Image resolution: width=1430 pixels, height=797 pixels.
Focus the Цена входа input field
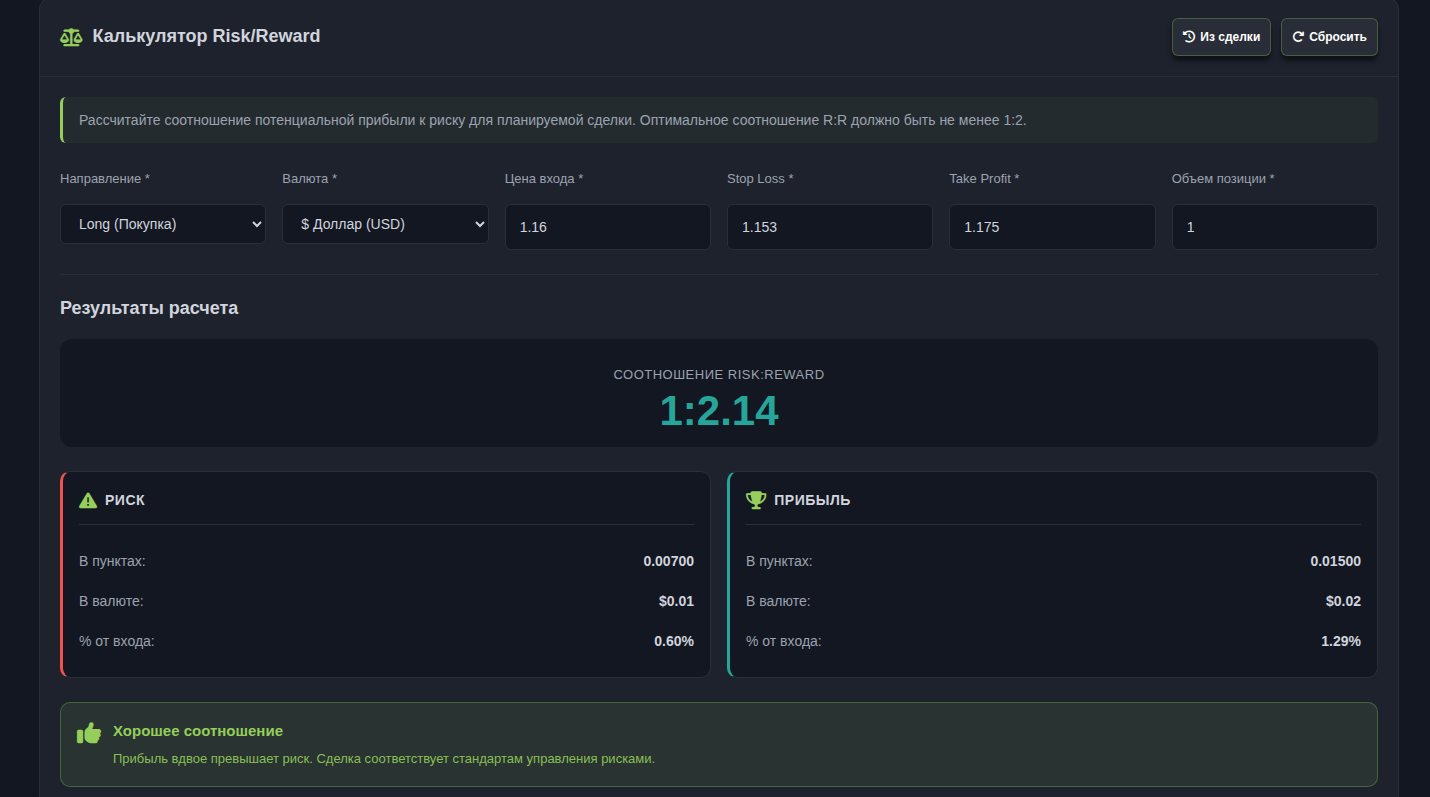pos(607,227)
